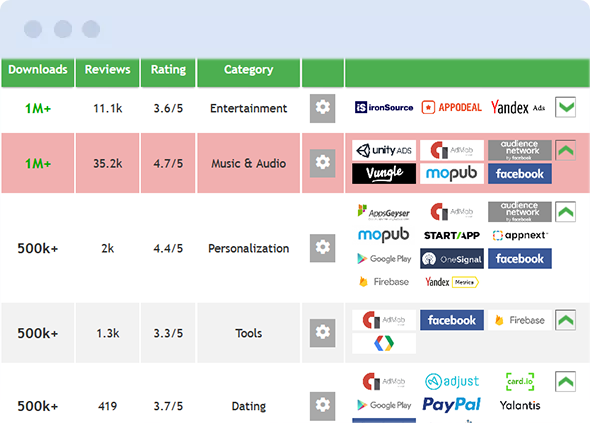Collapse SDK list in Music & Audio row
The image size is (590, 423).
(x=566, y=151)
